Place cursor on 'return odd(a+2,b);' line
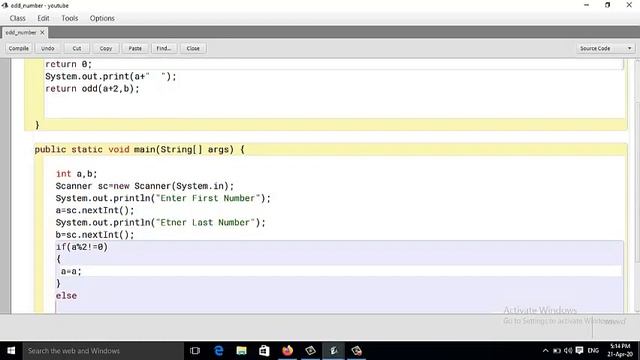Screen dimensions: 640x360 click(x=92, y=89)
